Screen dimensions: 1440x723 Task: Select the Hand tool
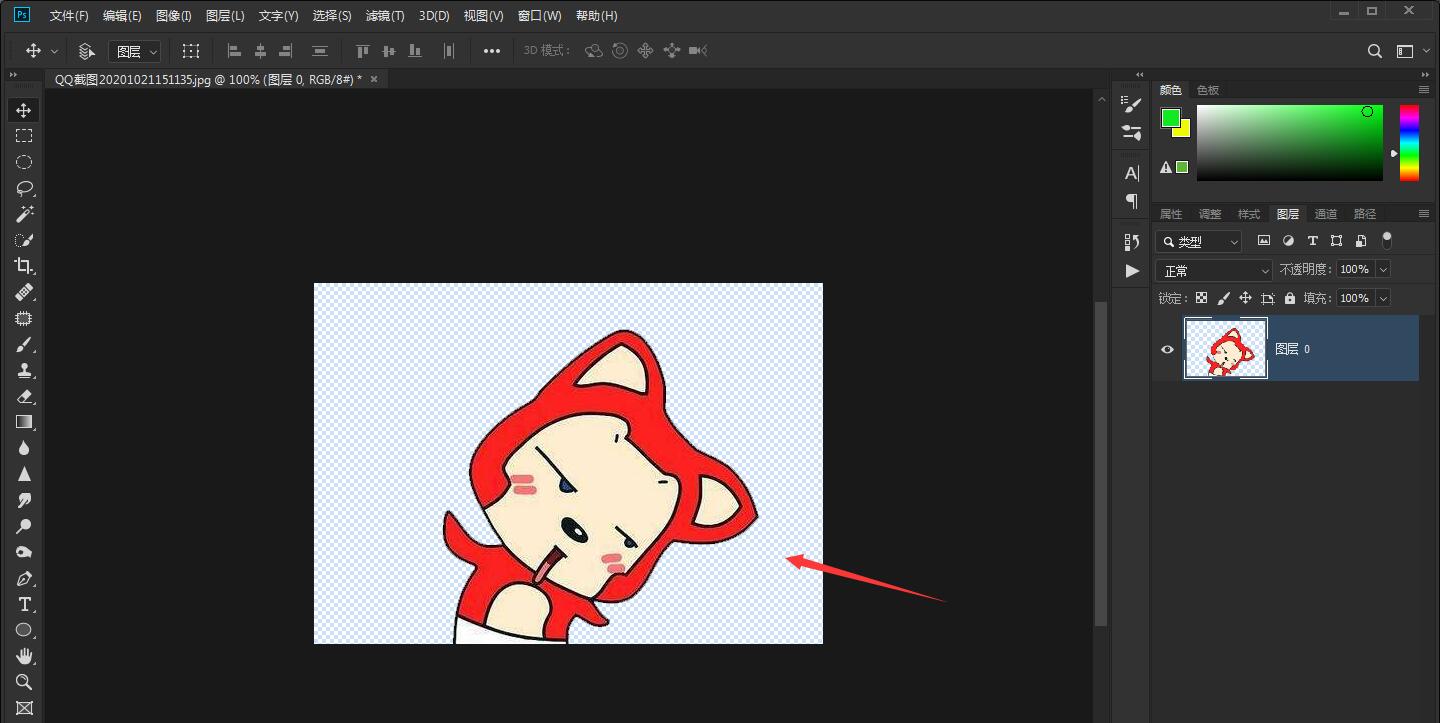24,656
